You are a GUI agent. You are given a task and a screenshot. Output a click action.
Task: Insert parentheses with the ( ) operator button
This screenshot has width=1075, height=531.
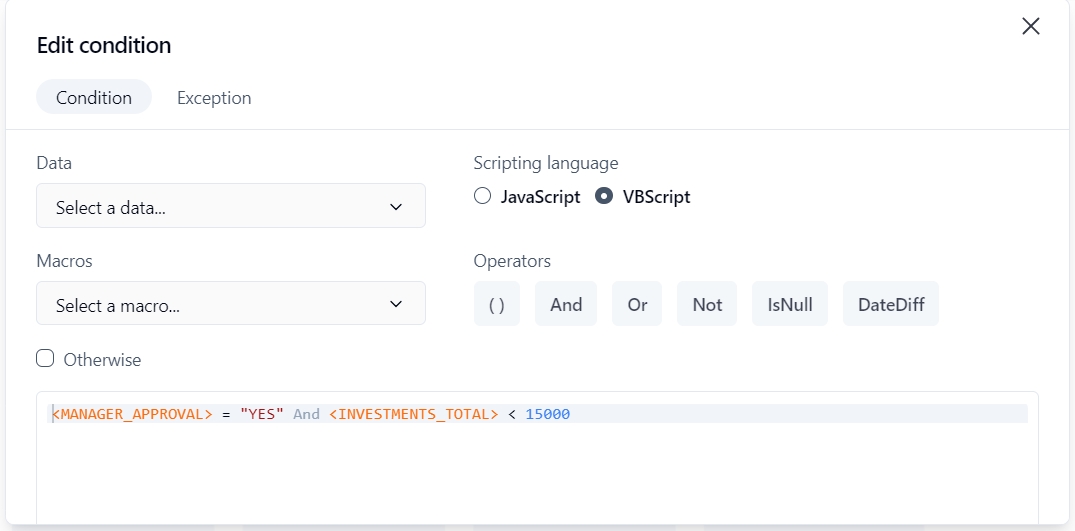coord(496,305)
